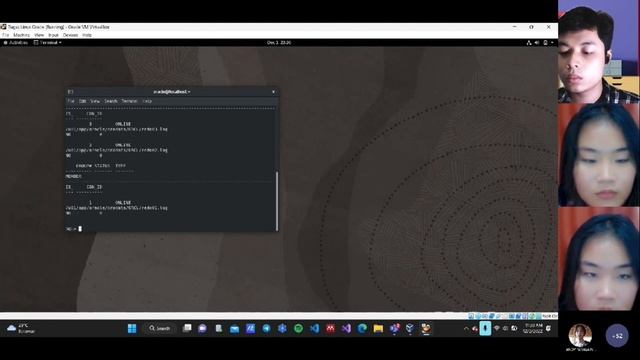Open the Telegram icon in taskbar

(x=266, y=329)
